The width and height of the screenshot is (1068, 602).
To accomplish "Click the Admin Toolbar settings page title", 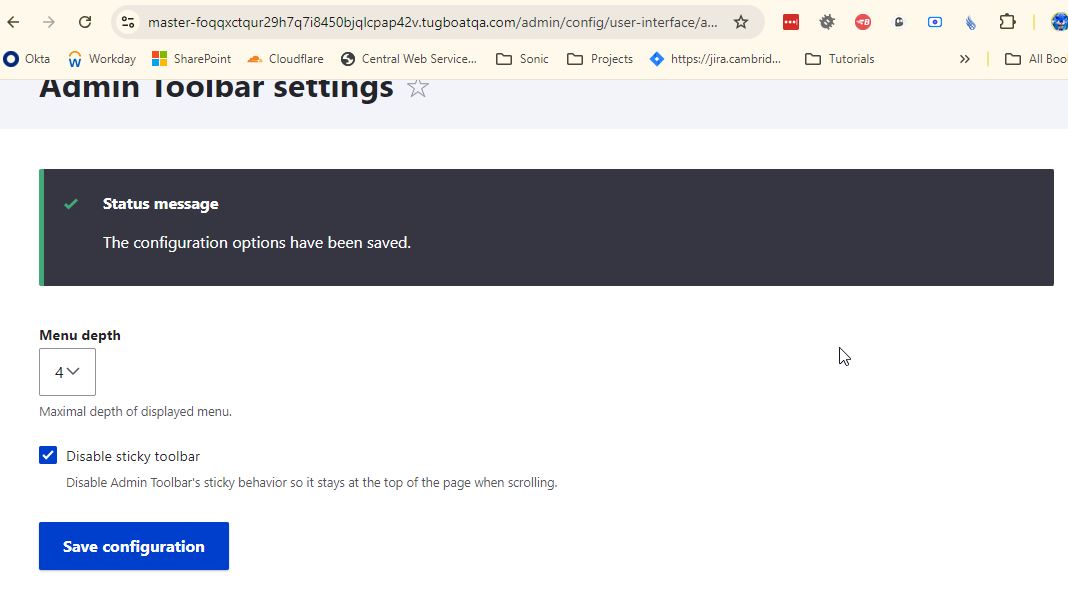I will (x=217, y=89).
